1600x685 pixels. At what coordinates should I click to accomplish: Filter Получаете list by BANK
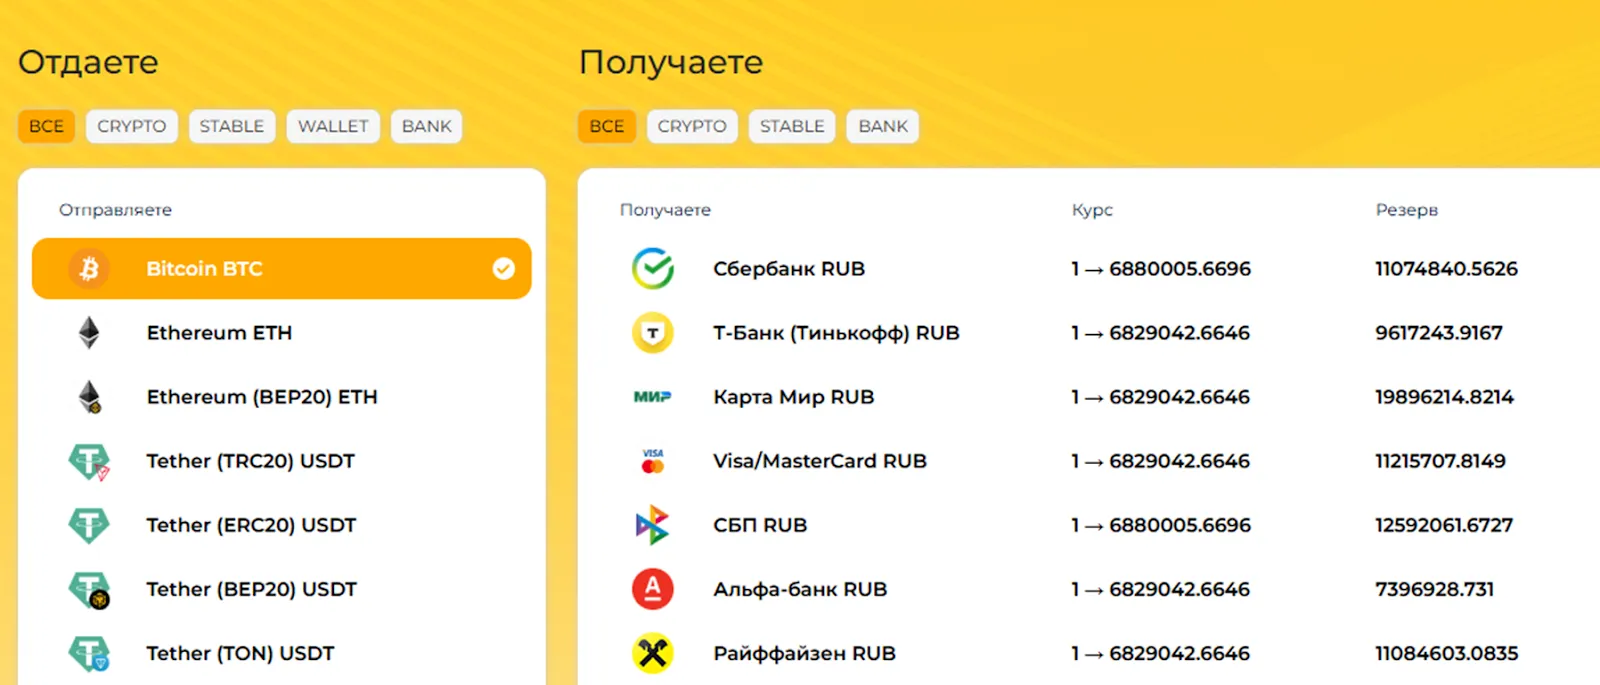(x=883, y=126)
